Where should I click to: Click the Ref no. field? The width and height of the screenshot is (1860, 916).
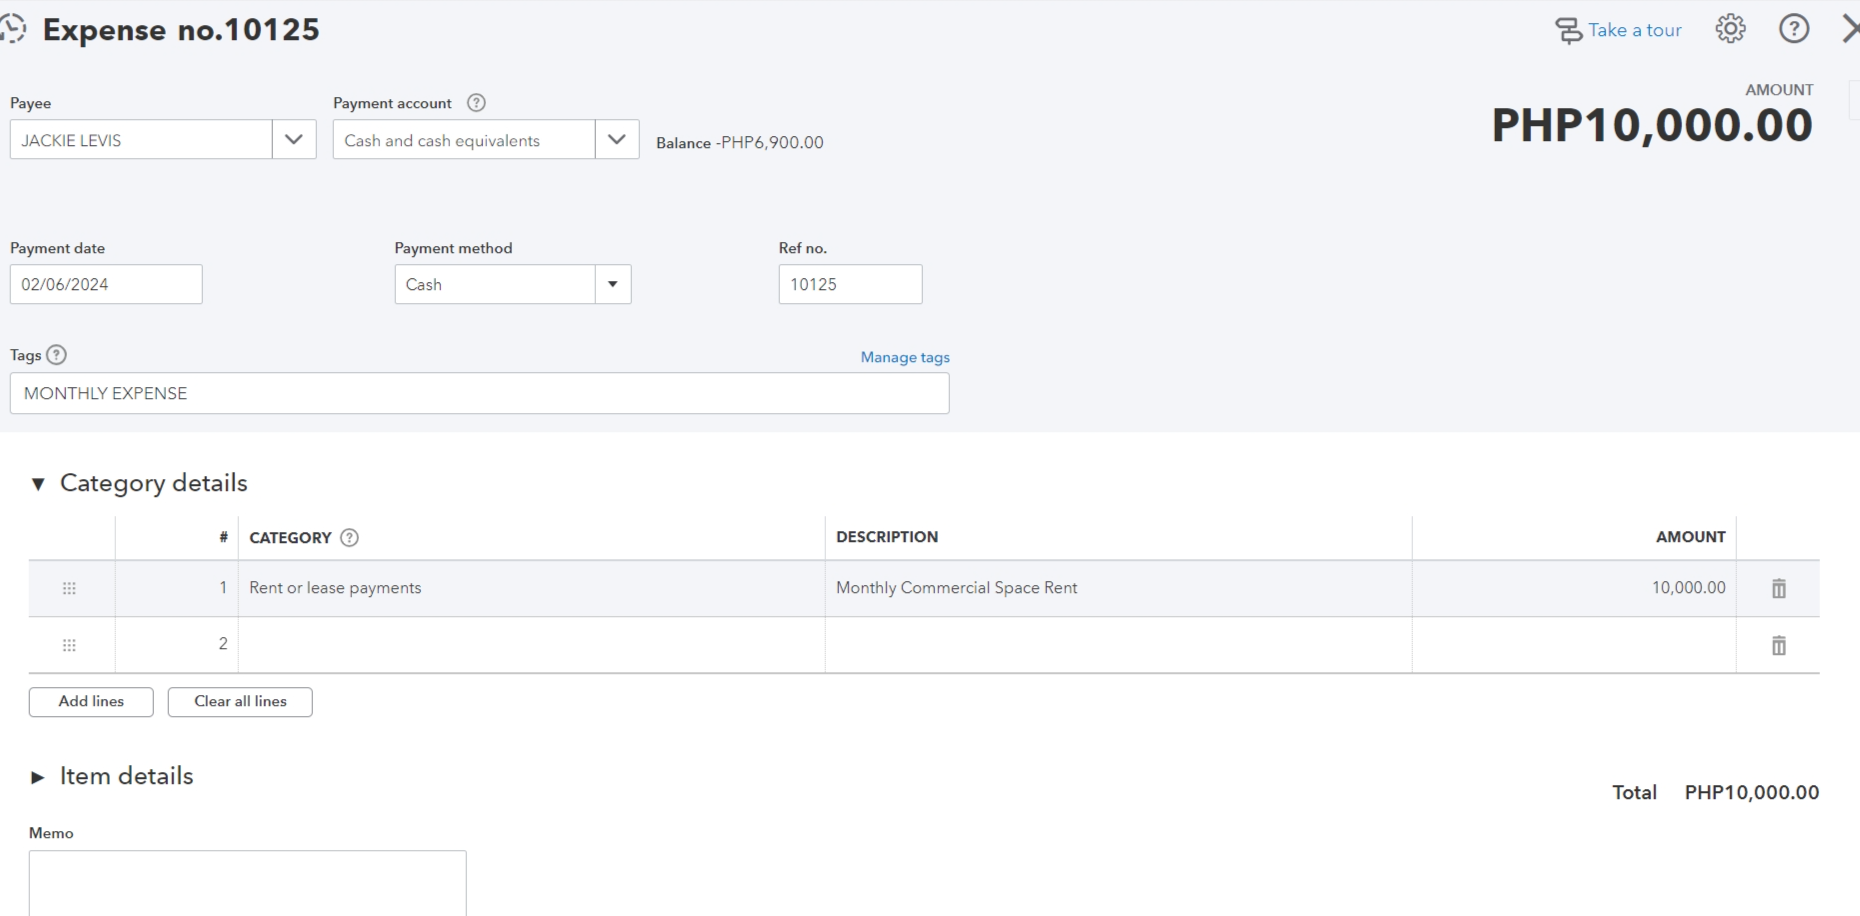(x=850, y=285)
